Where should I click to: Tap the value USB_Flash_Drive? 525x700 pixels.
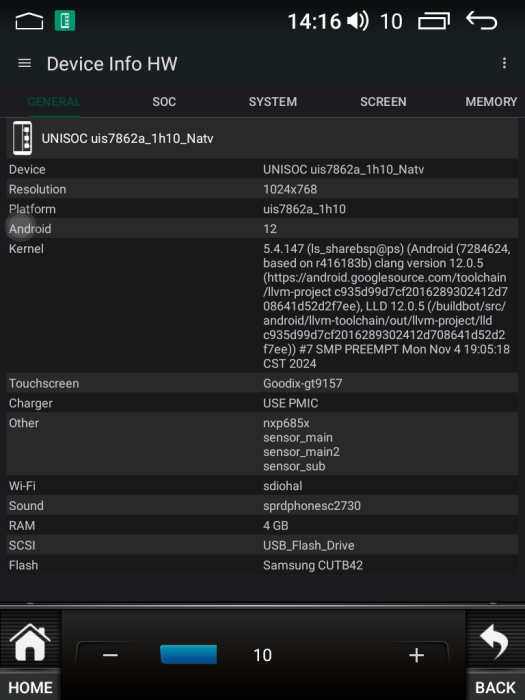[308, 546]
